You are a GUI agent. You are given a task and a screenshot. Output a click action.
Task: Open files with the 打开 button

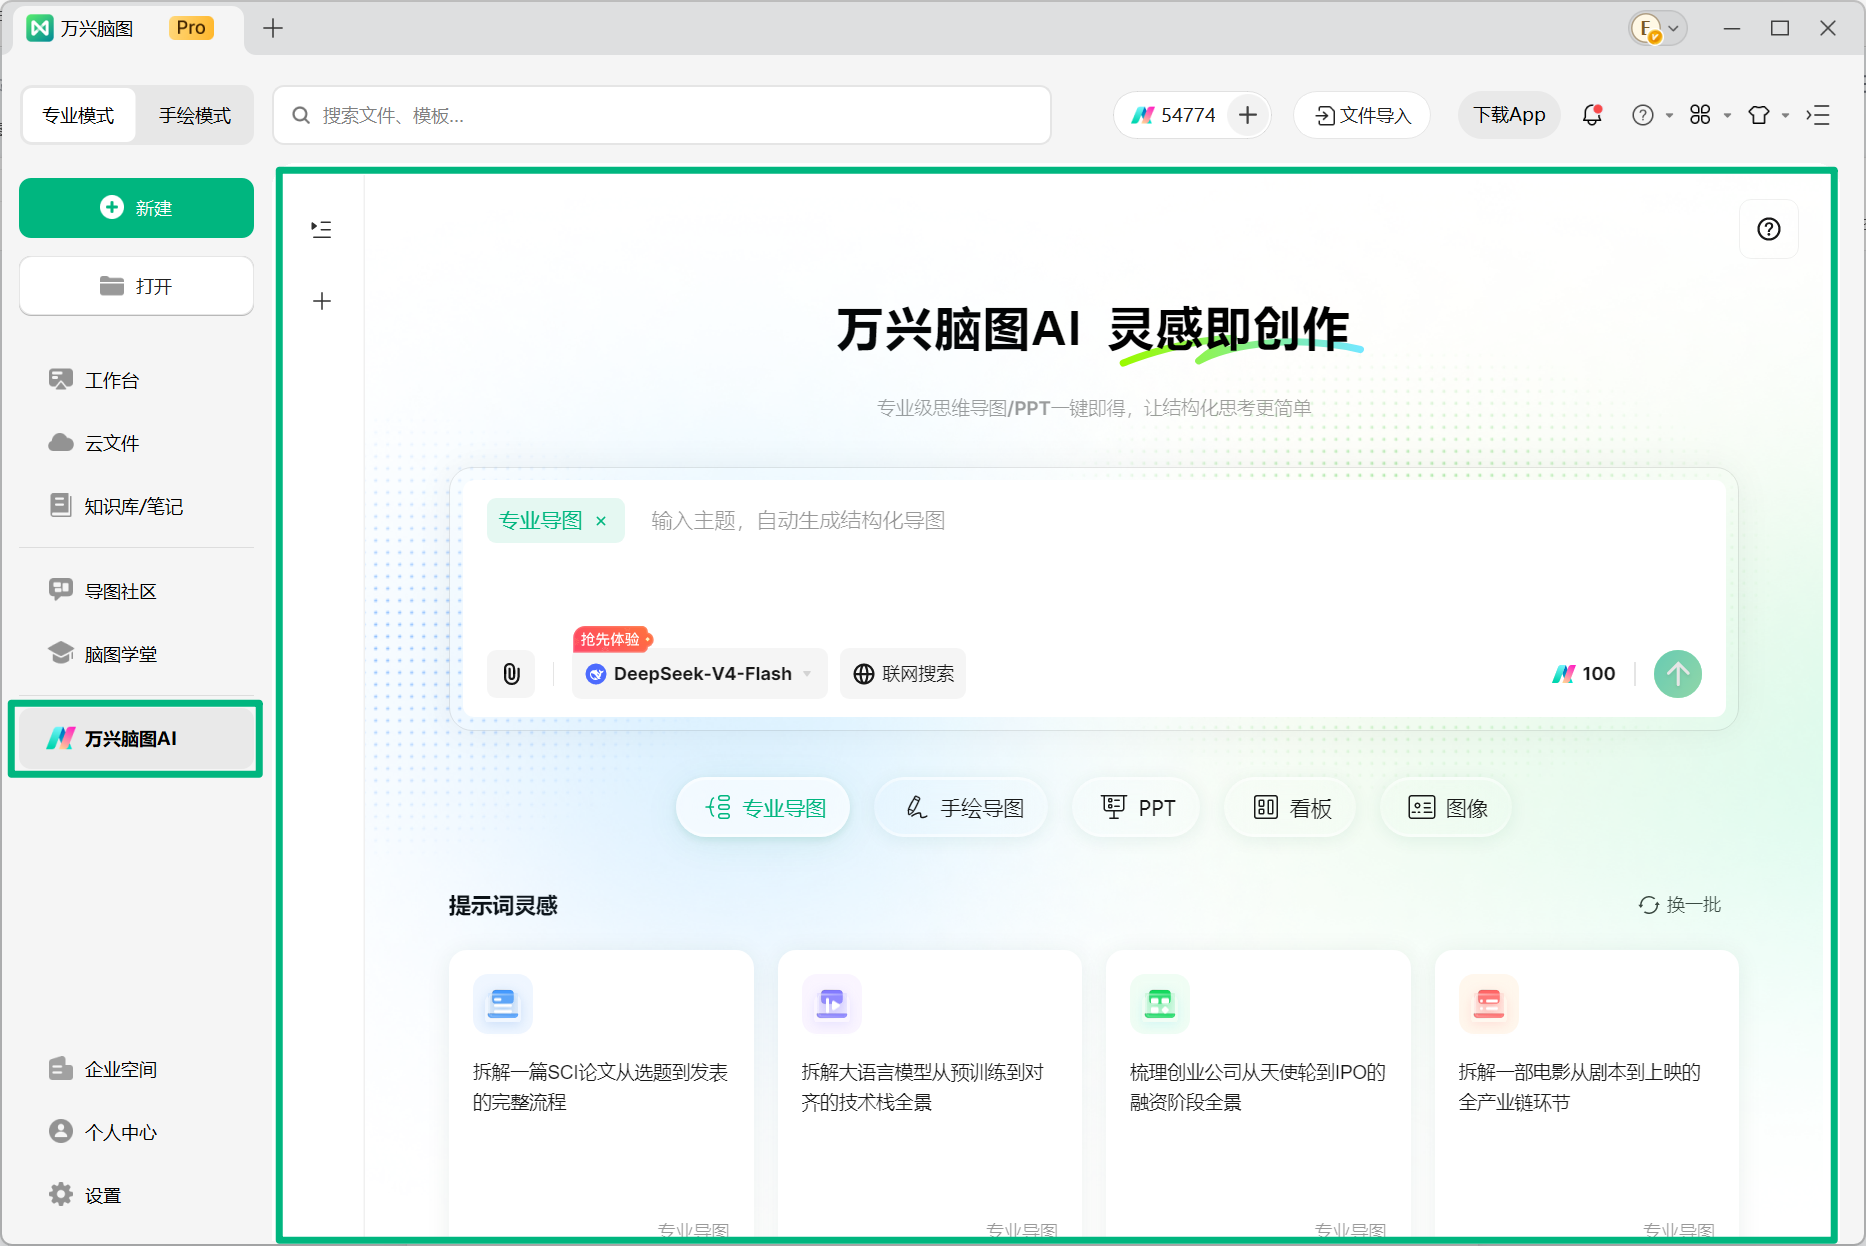[x=136, y=286]
